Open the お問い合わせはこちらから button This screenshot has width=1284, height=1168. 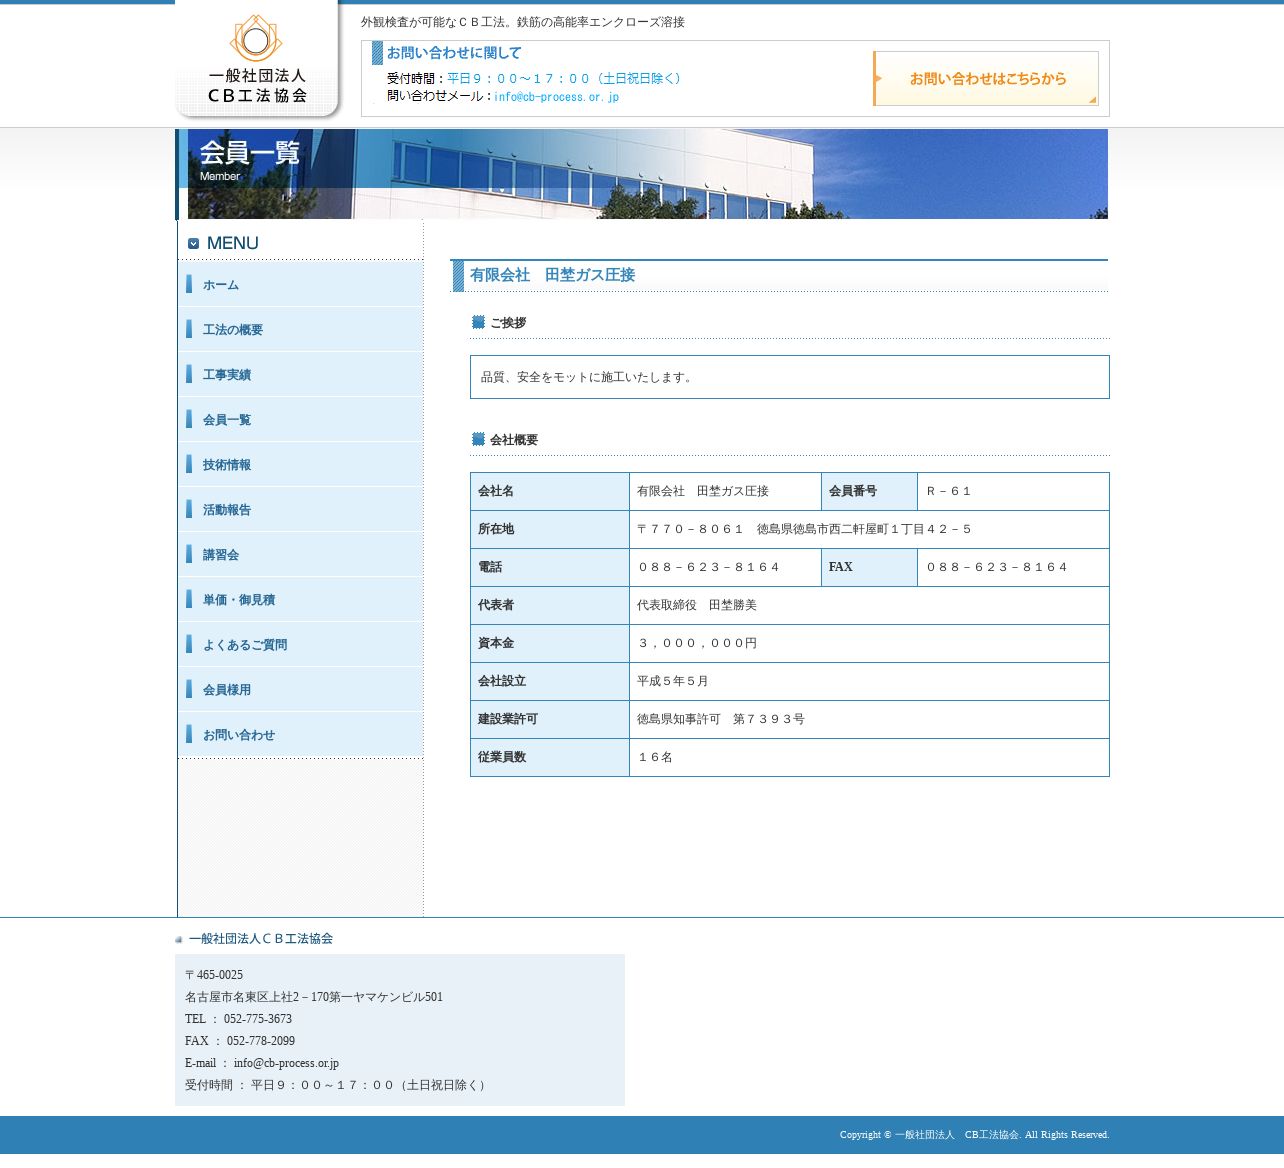986,78
